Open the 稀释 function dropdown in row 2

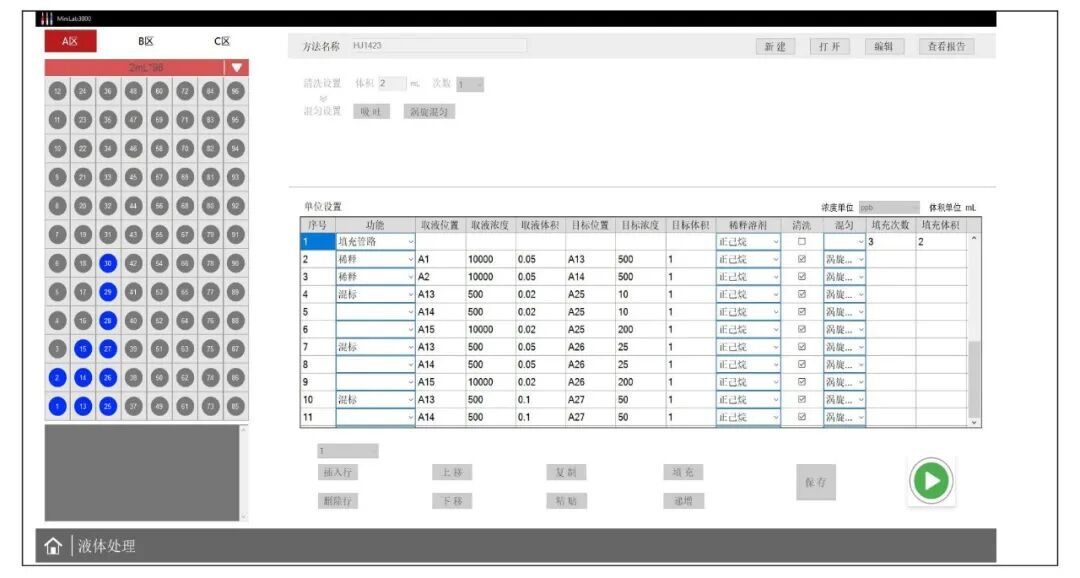[375, 259]
